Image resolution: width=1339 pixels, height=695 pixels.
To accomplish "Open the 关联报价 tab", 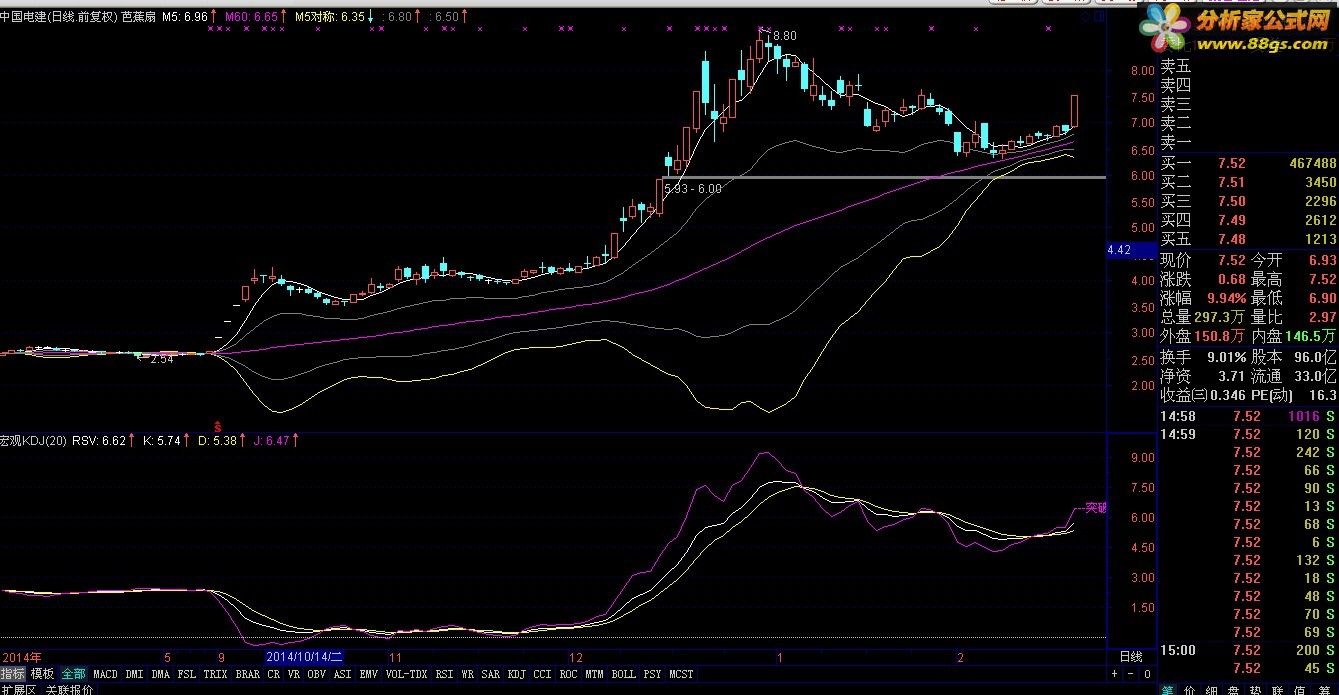I will click(69, 690).
